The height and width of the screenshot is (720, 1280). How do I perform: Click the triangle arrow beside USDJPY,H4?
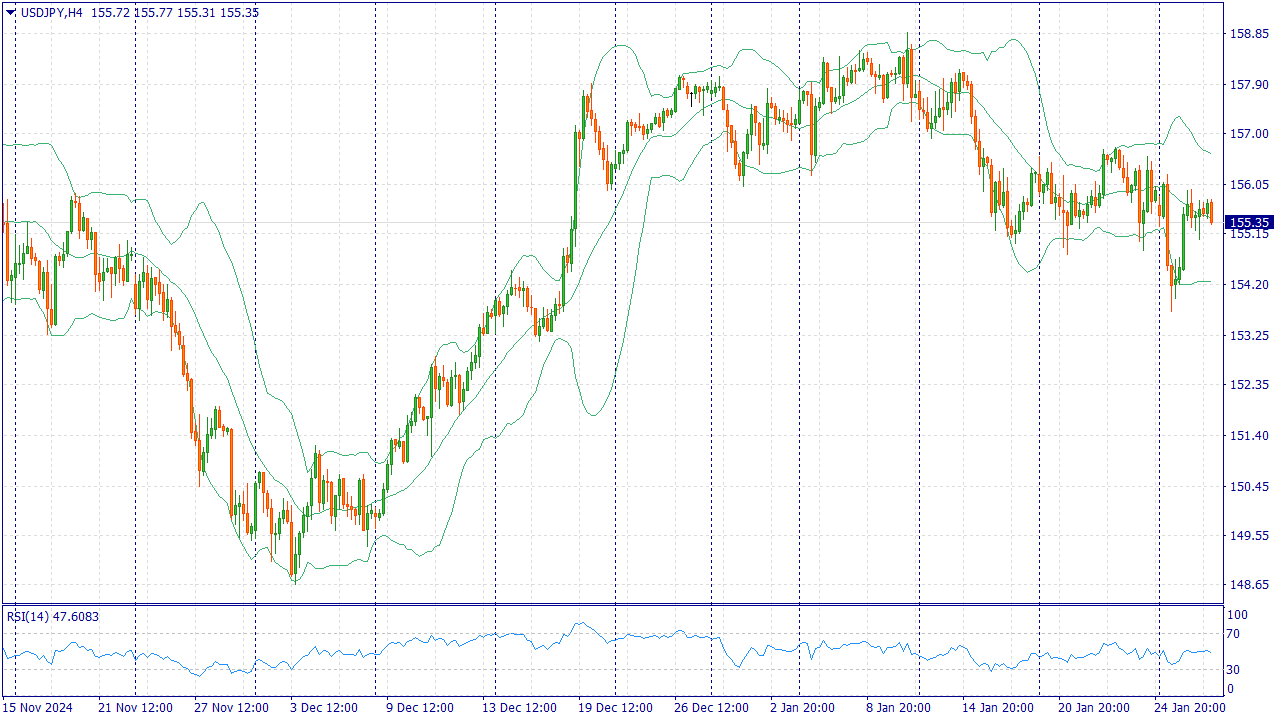pos(10,11)
